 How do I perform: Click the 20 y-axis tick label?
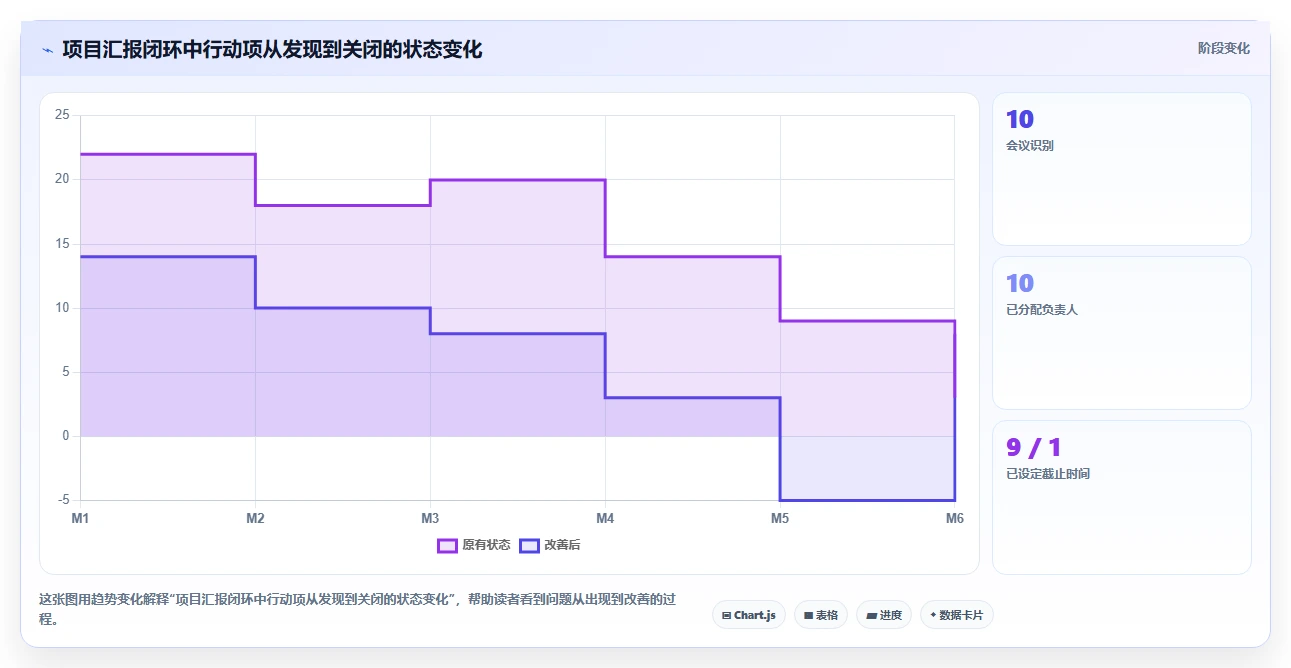pos(62,179)
